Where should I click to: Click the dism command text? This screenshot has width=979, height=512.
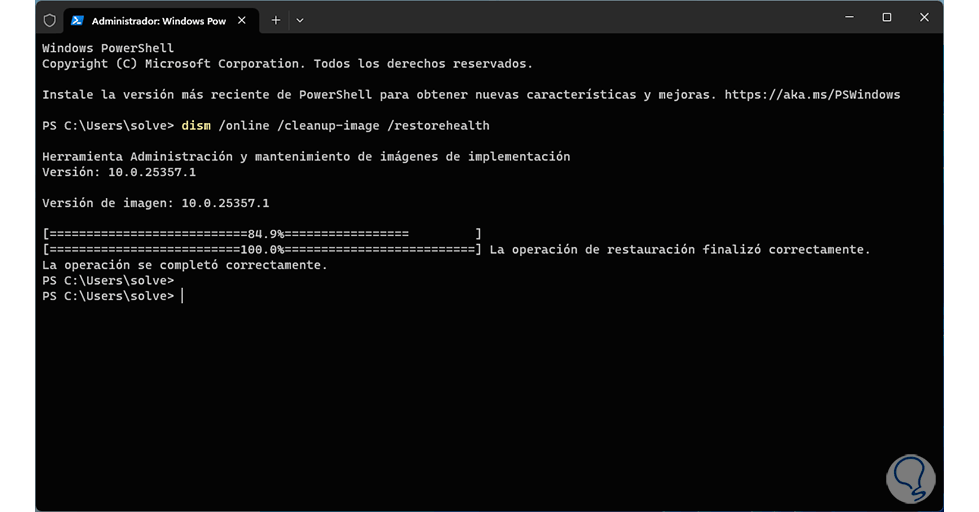tap(195, 126)
